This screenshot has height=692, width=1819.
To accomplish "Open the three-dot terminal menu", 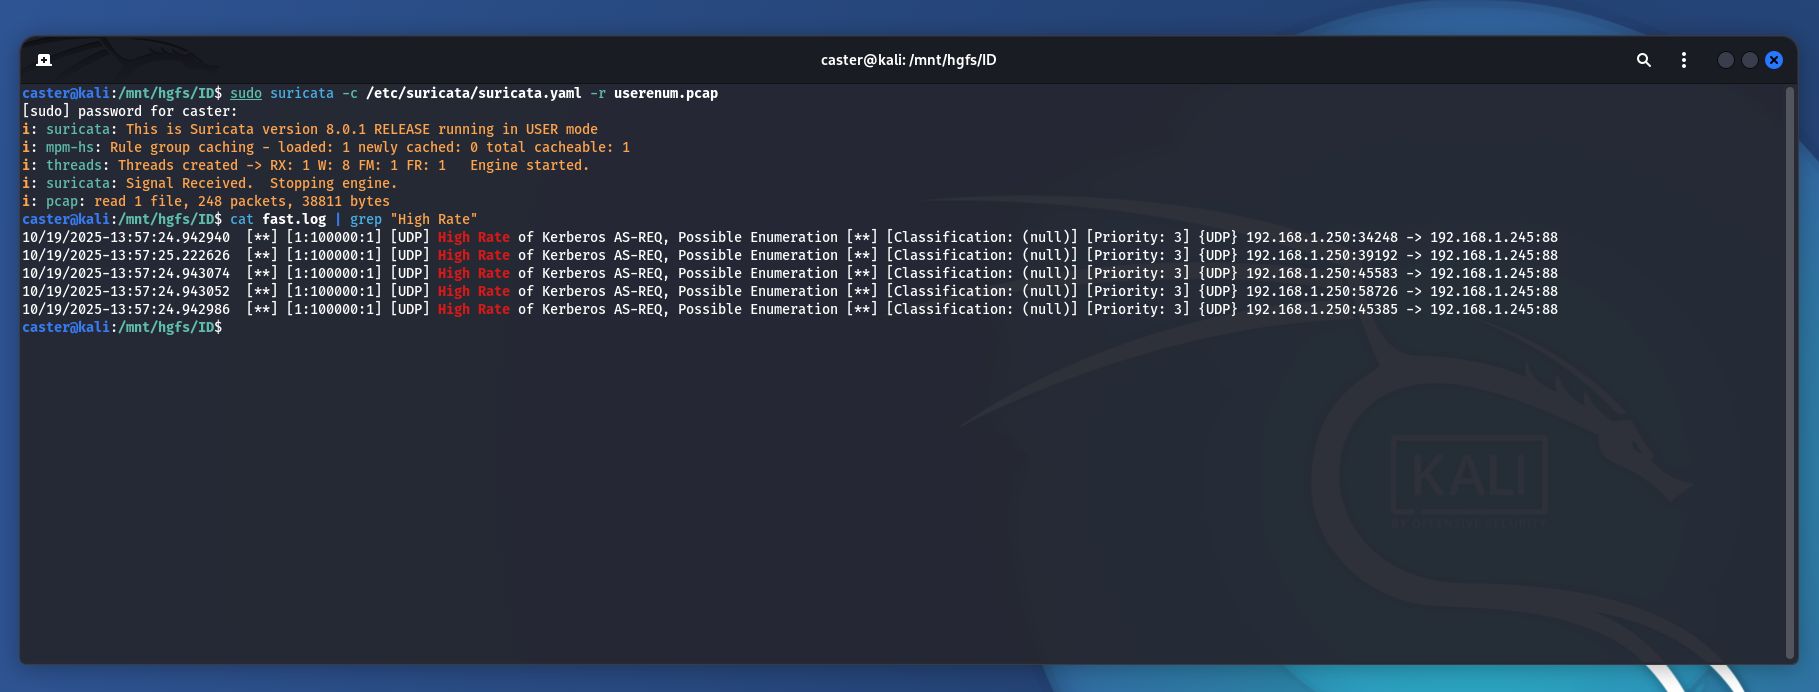I will click(x=1684, y=60).
